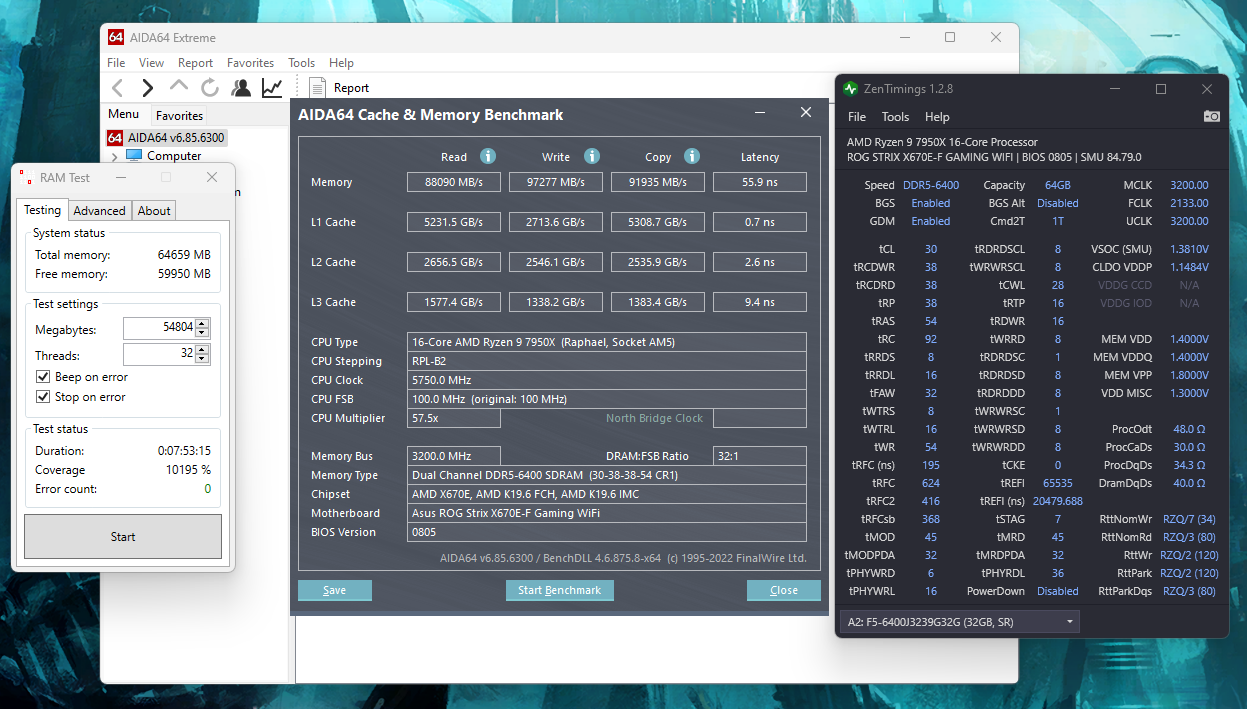The image size is (1247, 709).
Task: Select the Testing tab in RAM Test
Action: coord(43,210)
